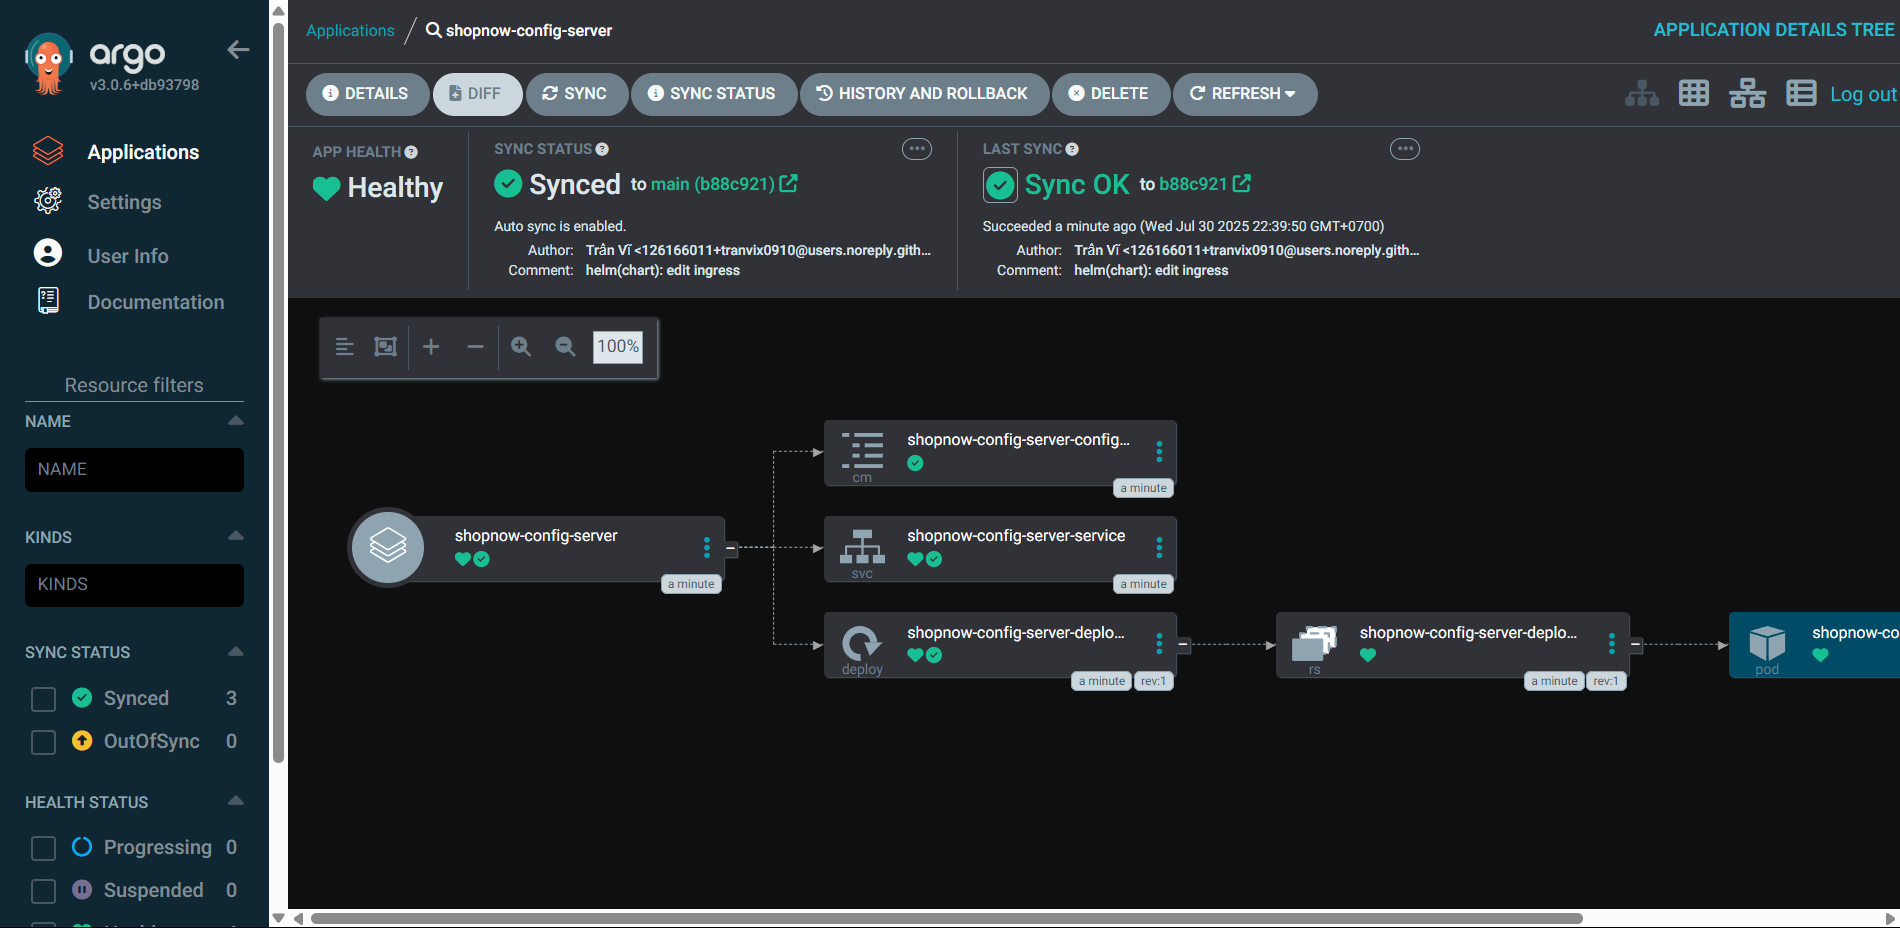
Task: Open the Settings section in sidebar
Action: pyautogui.click(x=124, y=202)
